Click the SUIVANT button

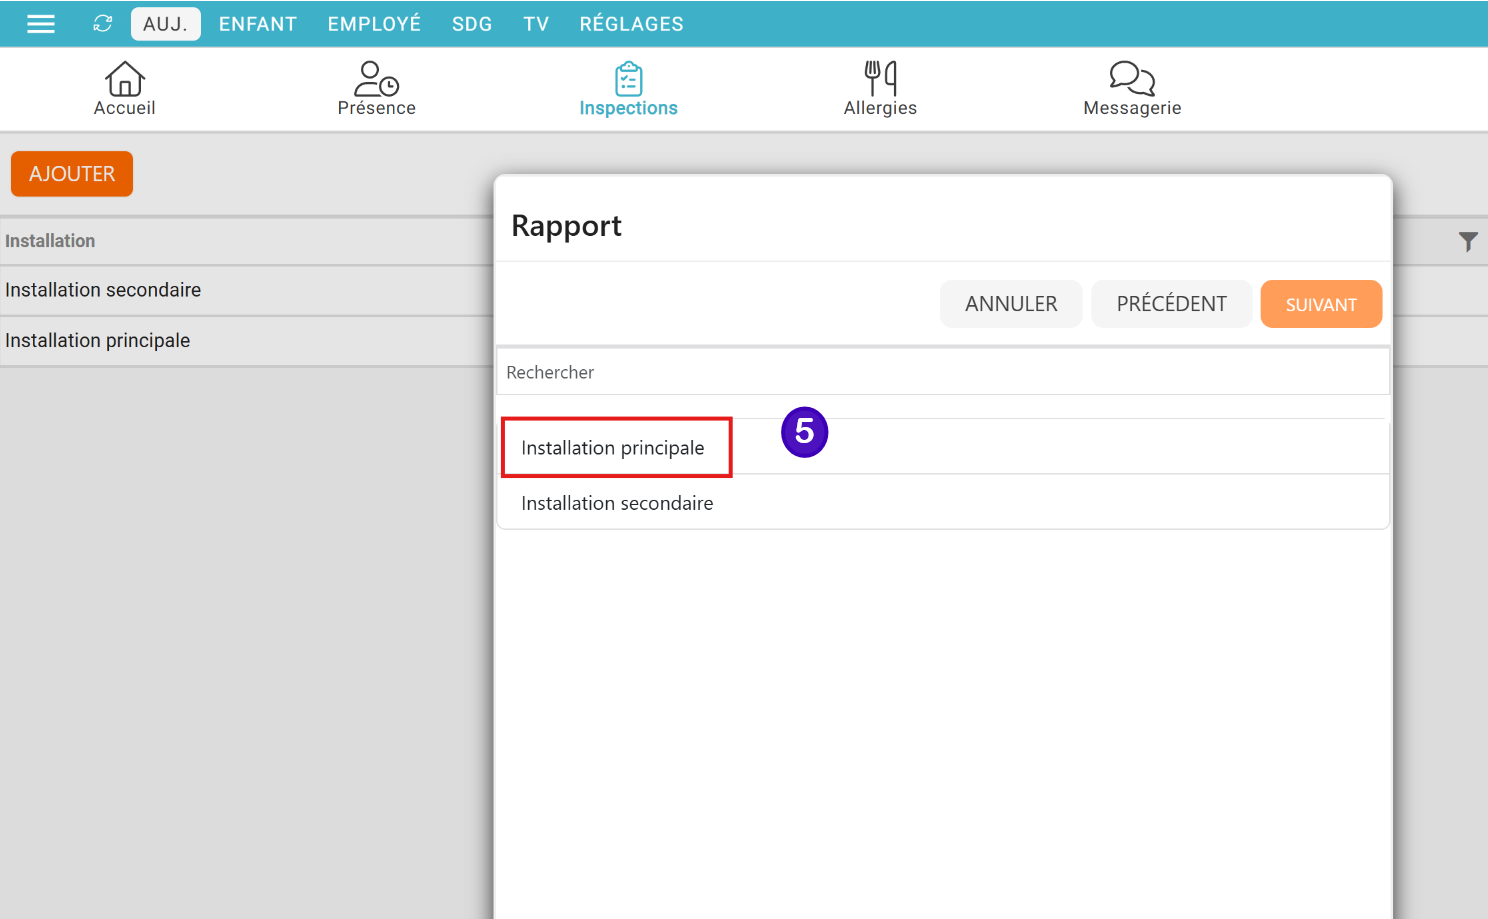point(1320,304)
